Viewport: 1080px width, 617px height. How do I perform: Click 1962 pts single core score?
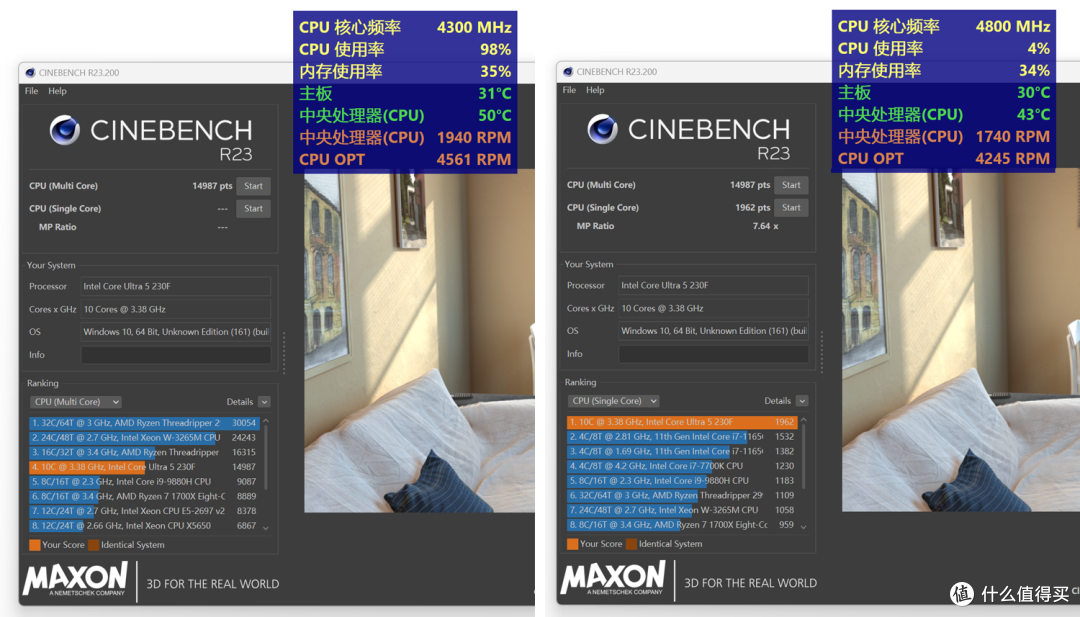pos(753,208)
